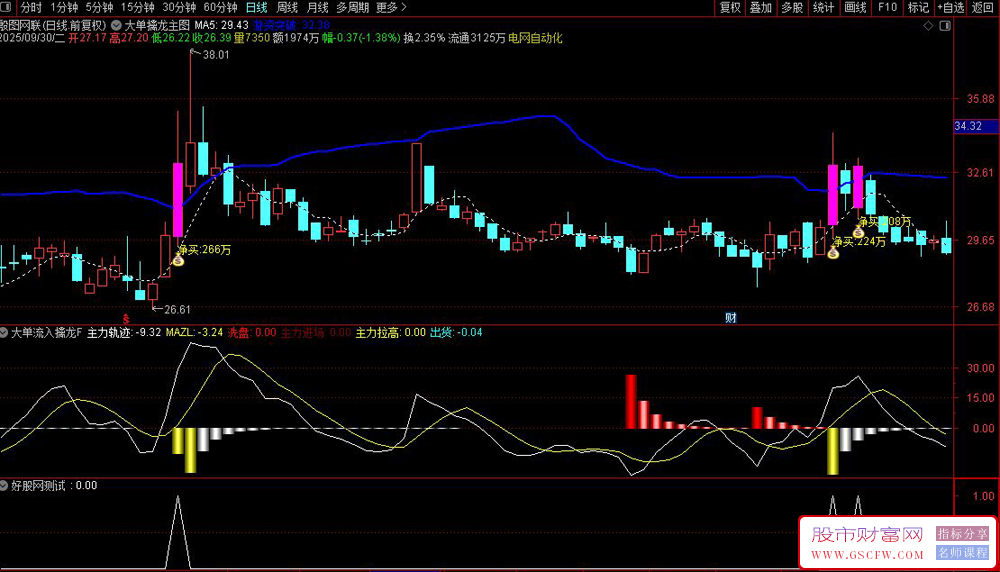Toggle the side panel layout icon
Screen dimensions: 1000x572
pos(946,24)
